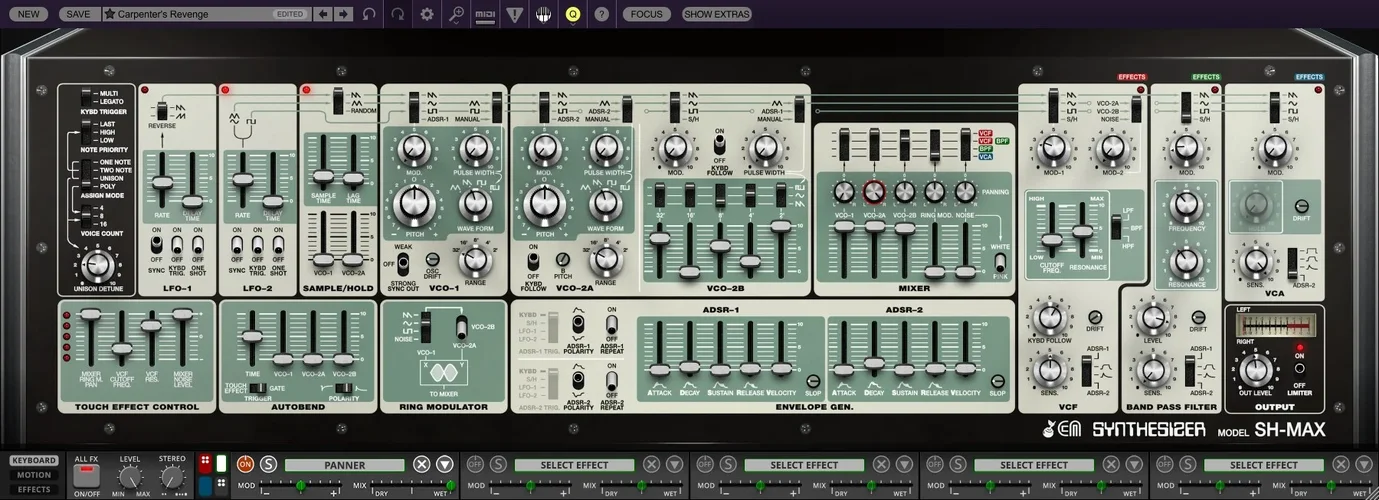Open the MIDI mapping icon

click(485, 14)
